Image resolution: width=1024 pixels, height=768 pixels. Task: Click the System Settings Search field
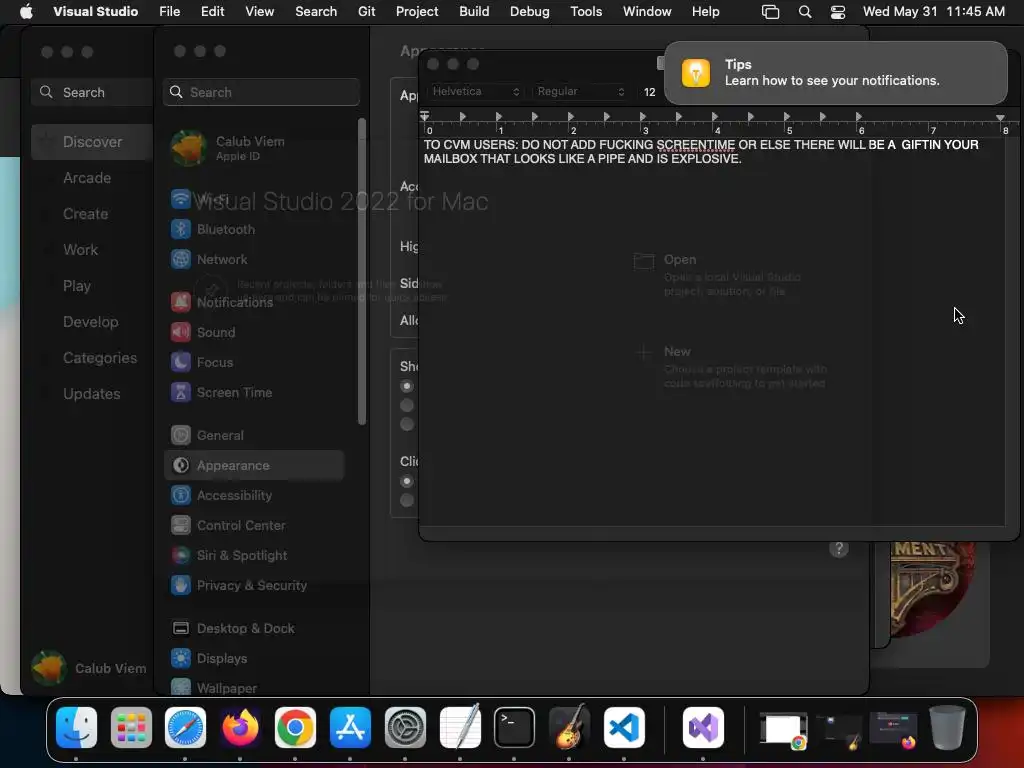point(261,92)
